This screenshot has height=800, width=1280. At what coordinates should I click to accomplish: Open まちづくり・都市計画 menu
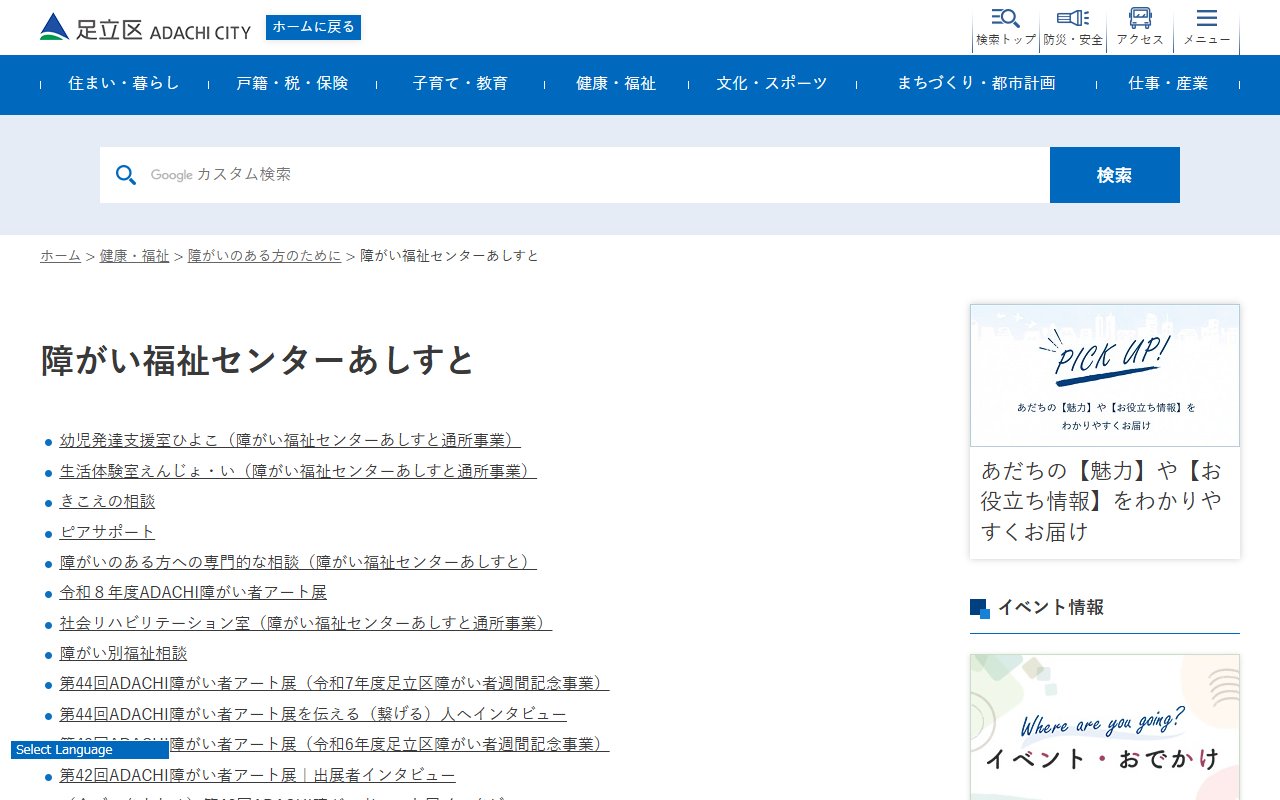[976, 84]
